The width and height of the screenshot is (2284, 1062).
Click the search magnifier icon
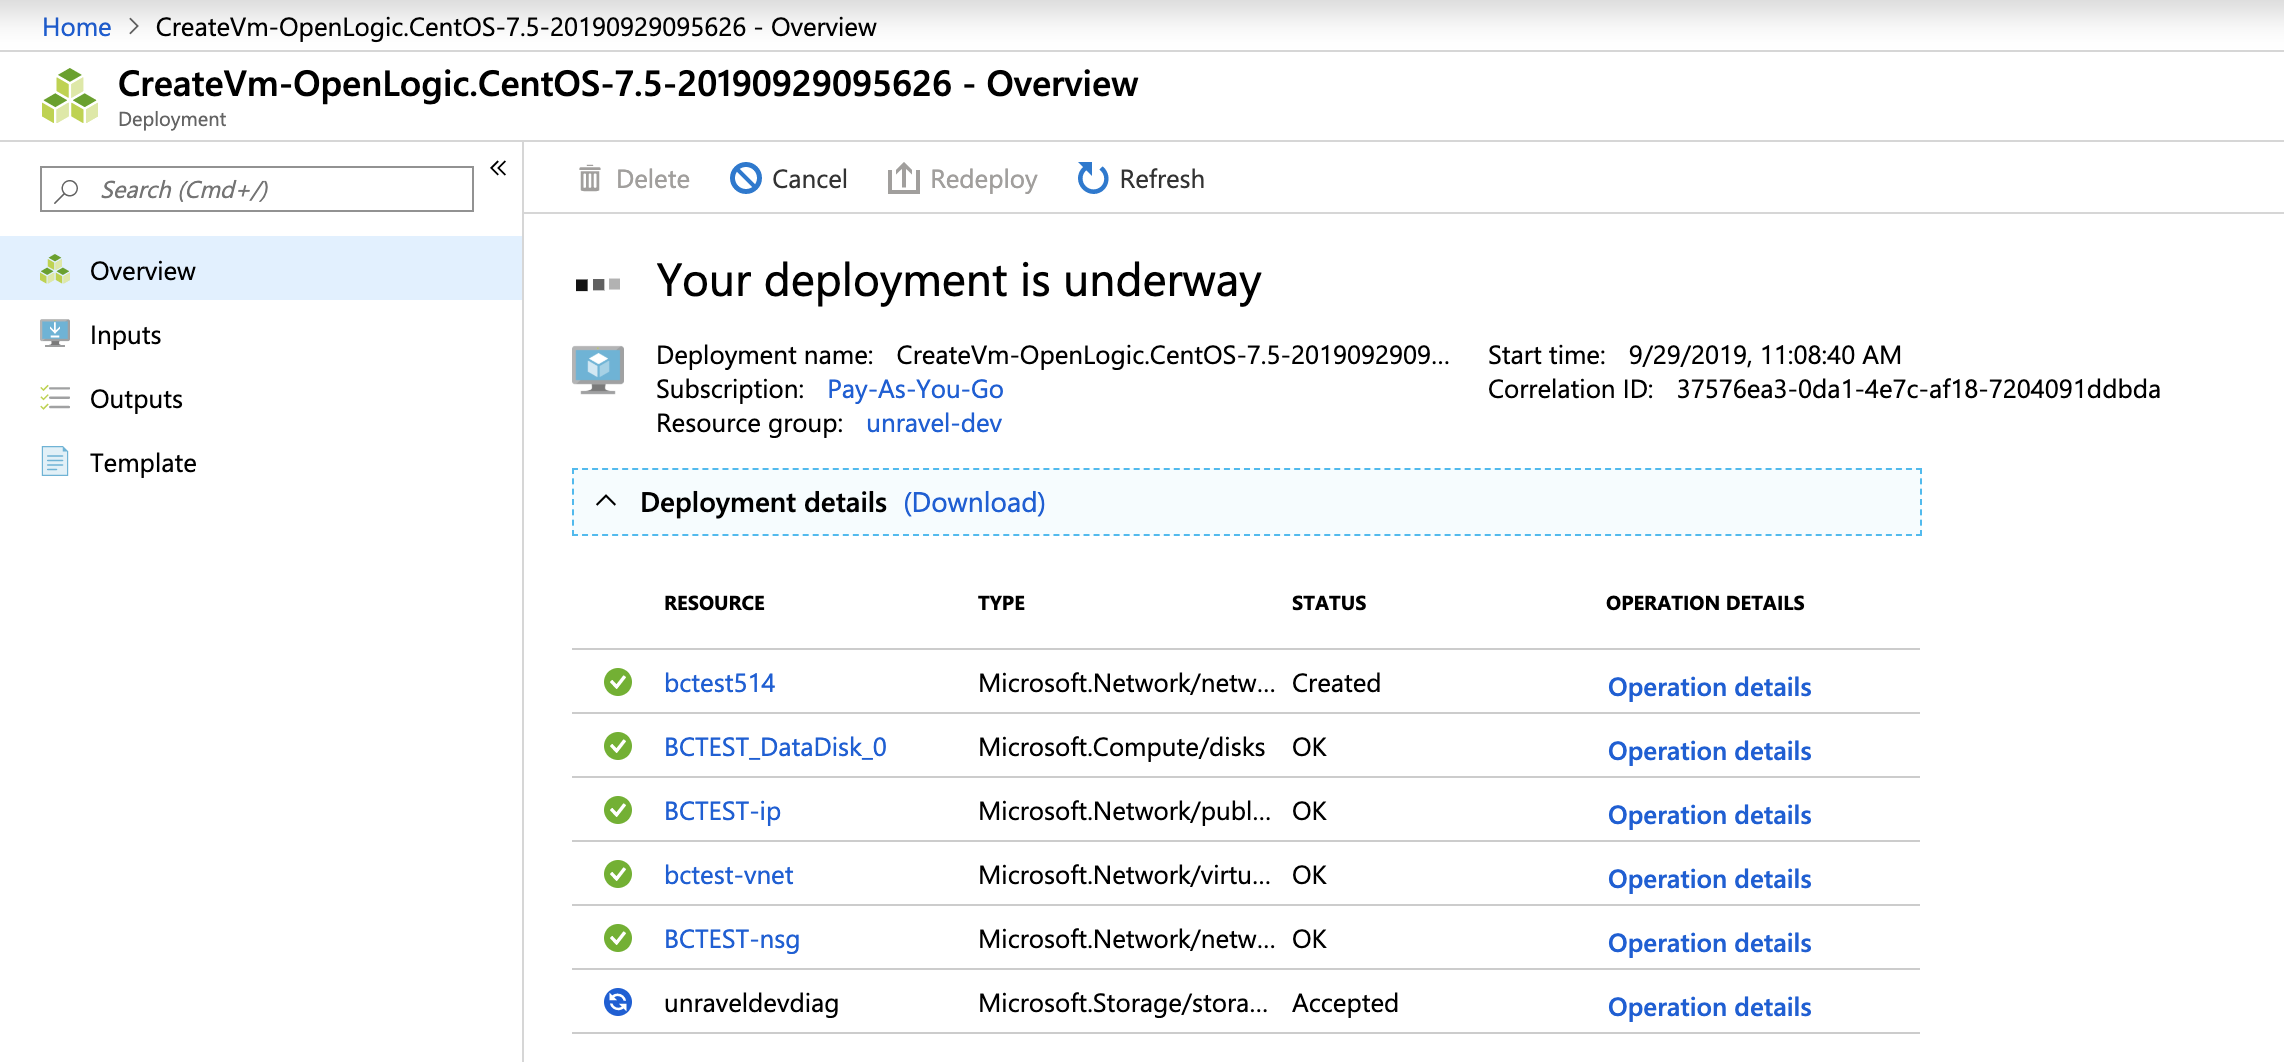[67, 190]
